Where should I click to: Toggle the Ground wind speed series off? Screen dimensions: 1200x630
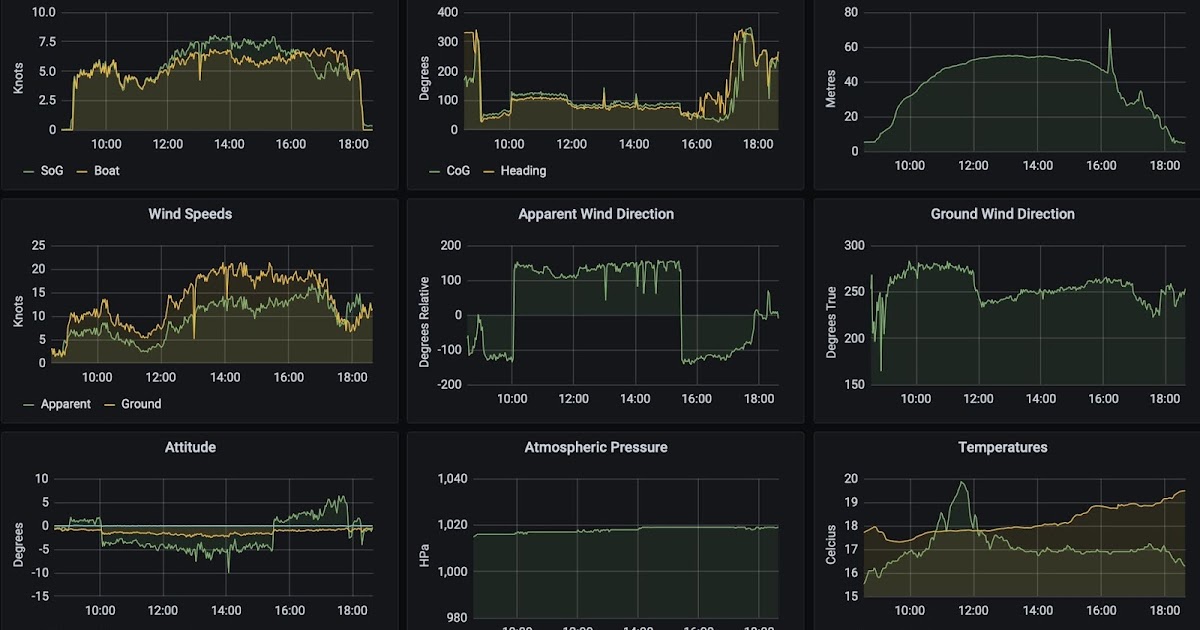click(x=141, y=403)
